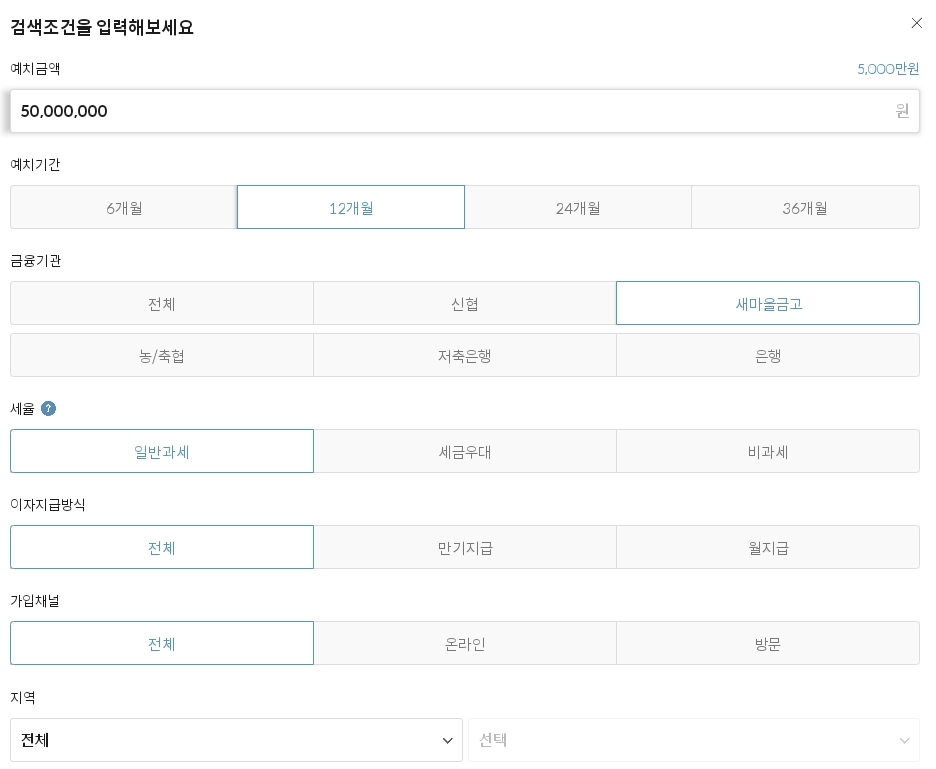The width and height of the screenshot is (936, 769).
Task: Click the 세율 help question-mark icon
Action: point(48,408)
